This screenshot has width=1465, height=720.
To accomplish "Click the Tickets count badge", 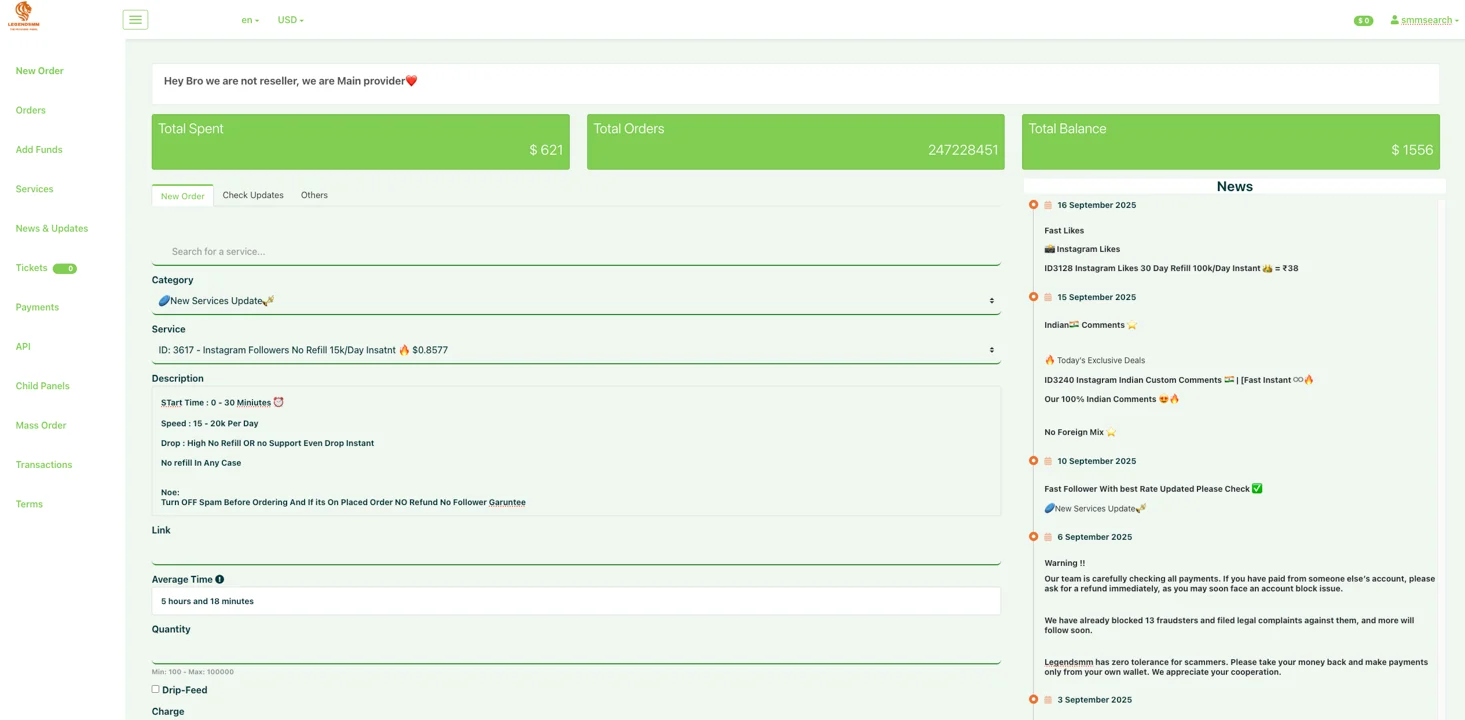I will click(65, 268).
